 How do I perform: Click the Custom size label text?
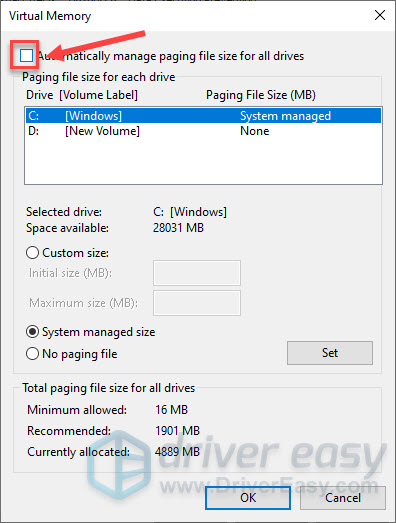(75, 253)
